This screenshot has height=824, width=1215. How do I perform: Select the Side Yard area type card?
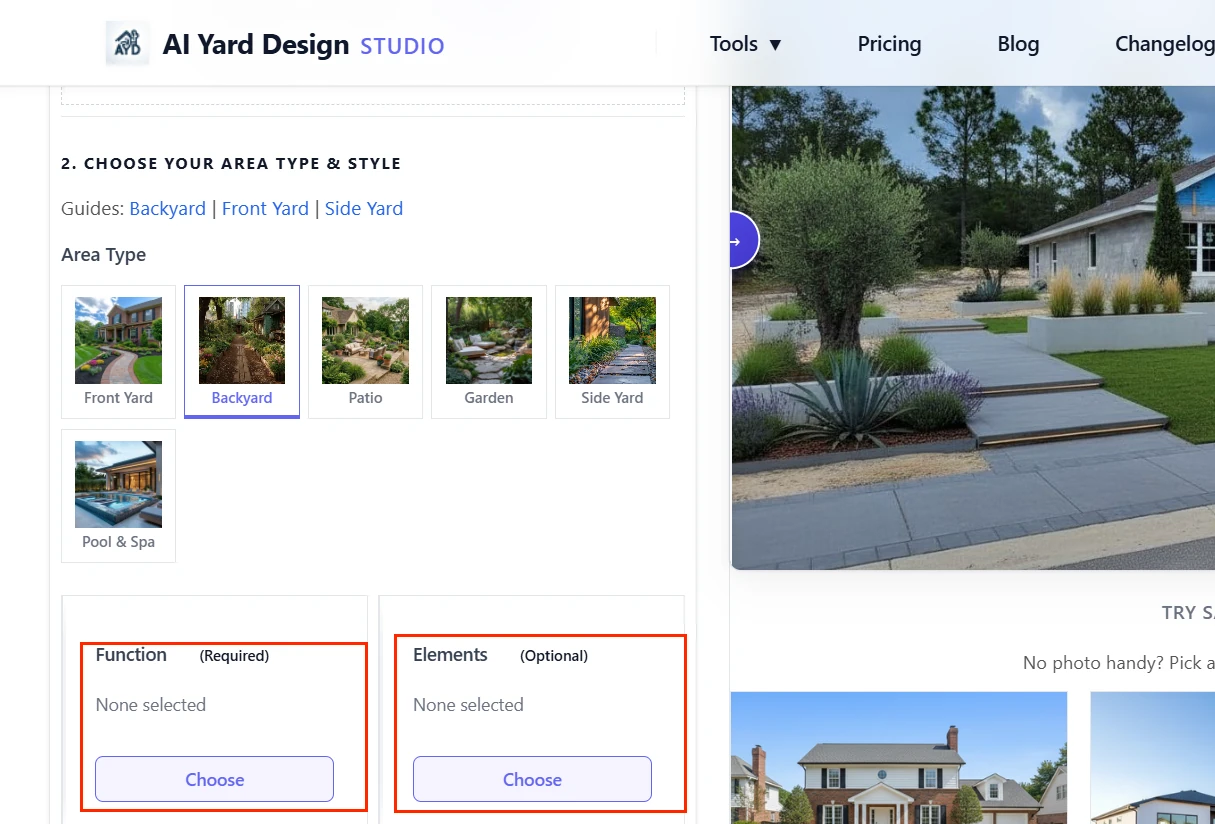(x=612, y=352)
